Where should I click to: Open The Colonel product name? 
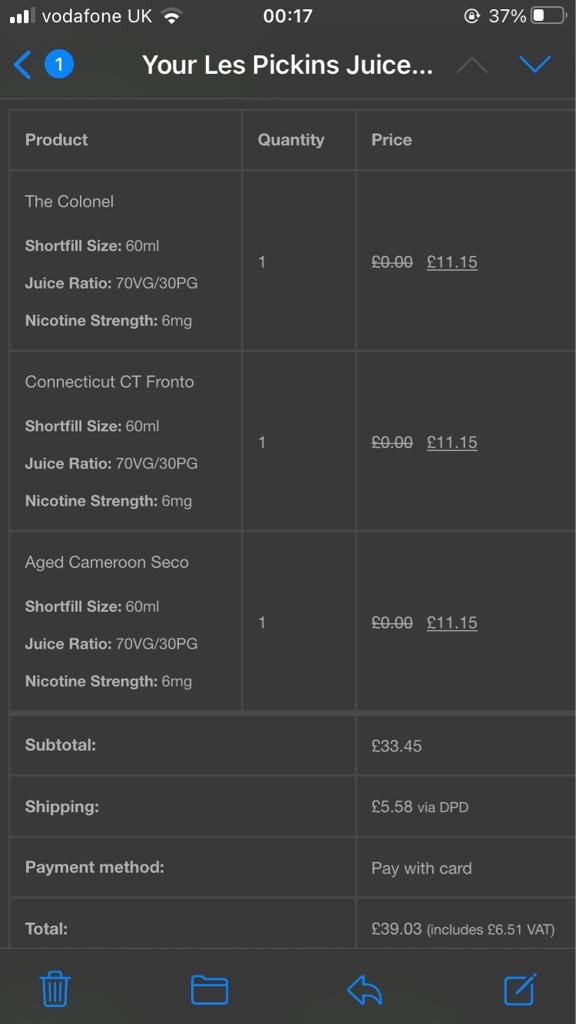tap(69, 202)
